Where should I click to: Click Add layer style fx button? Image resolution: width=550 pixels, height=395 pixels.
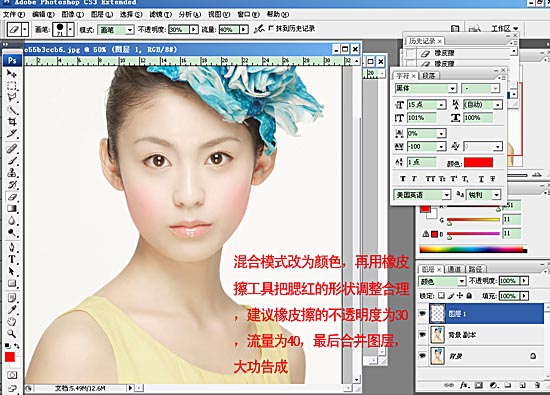pos(465,385)
